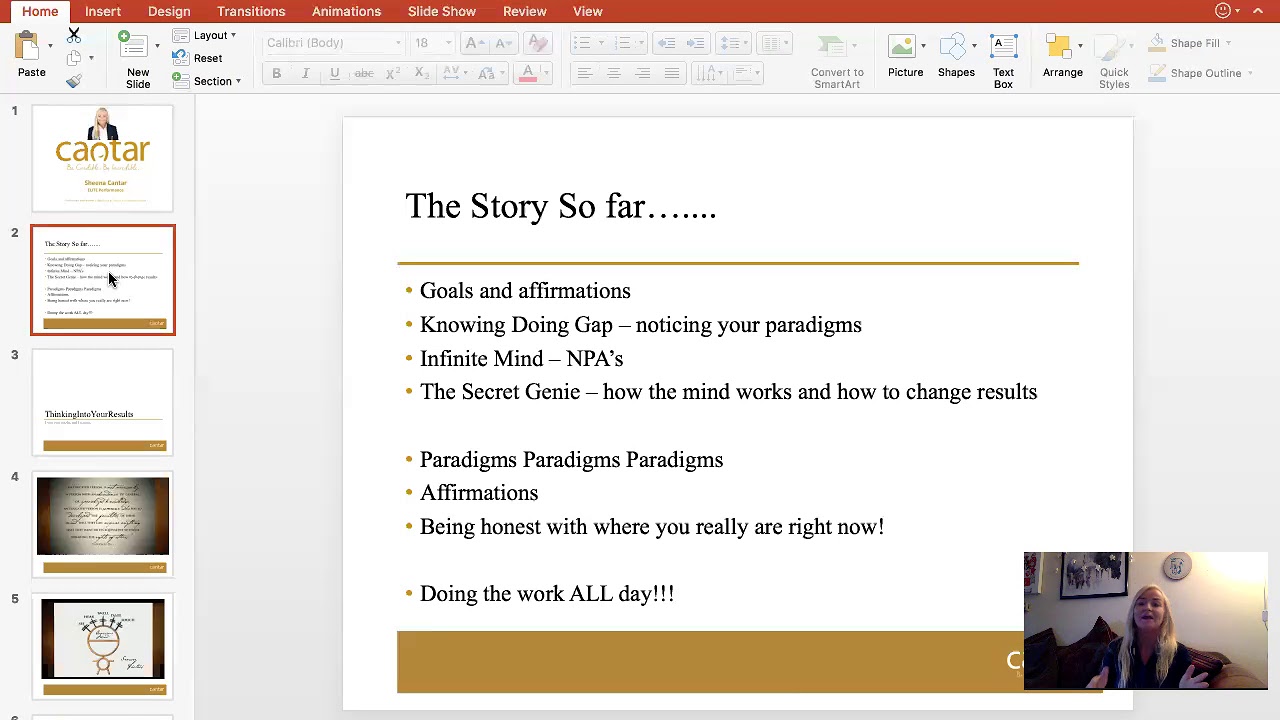Apply subscript formatting
The image size is (1280, 720).
pos(422,73)
